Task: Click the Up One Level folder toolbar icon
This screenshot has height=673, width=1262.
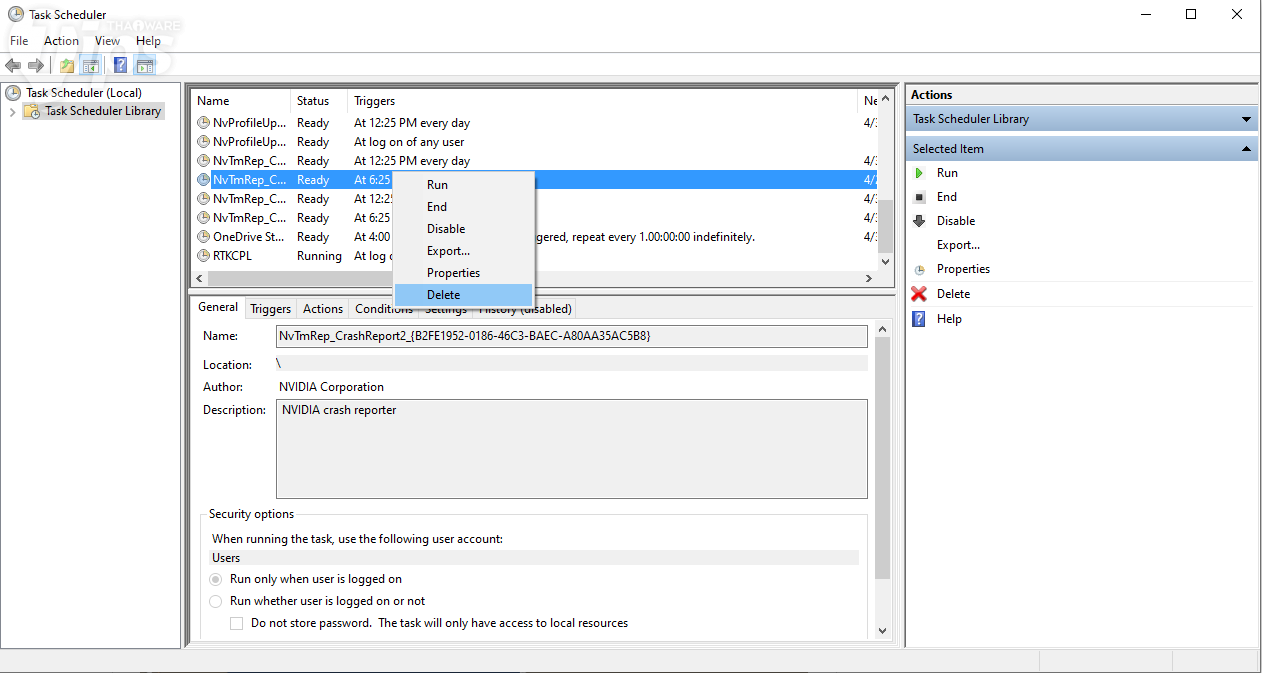Action: click(67, 66)
